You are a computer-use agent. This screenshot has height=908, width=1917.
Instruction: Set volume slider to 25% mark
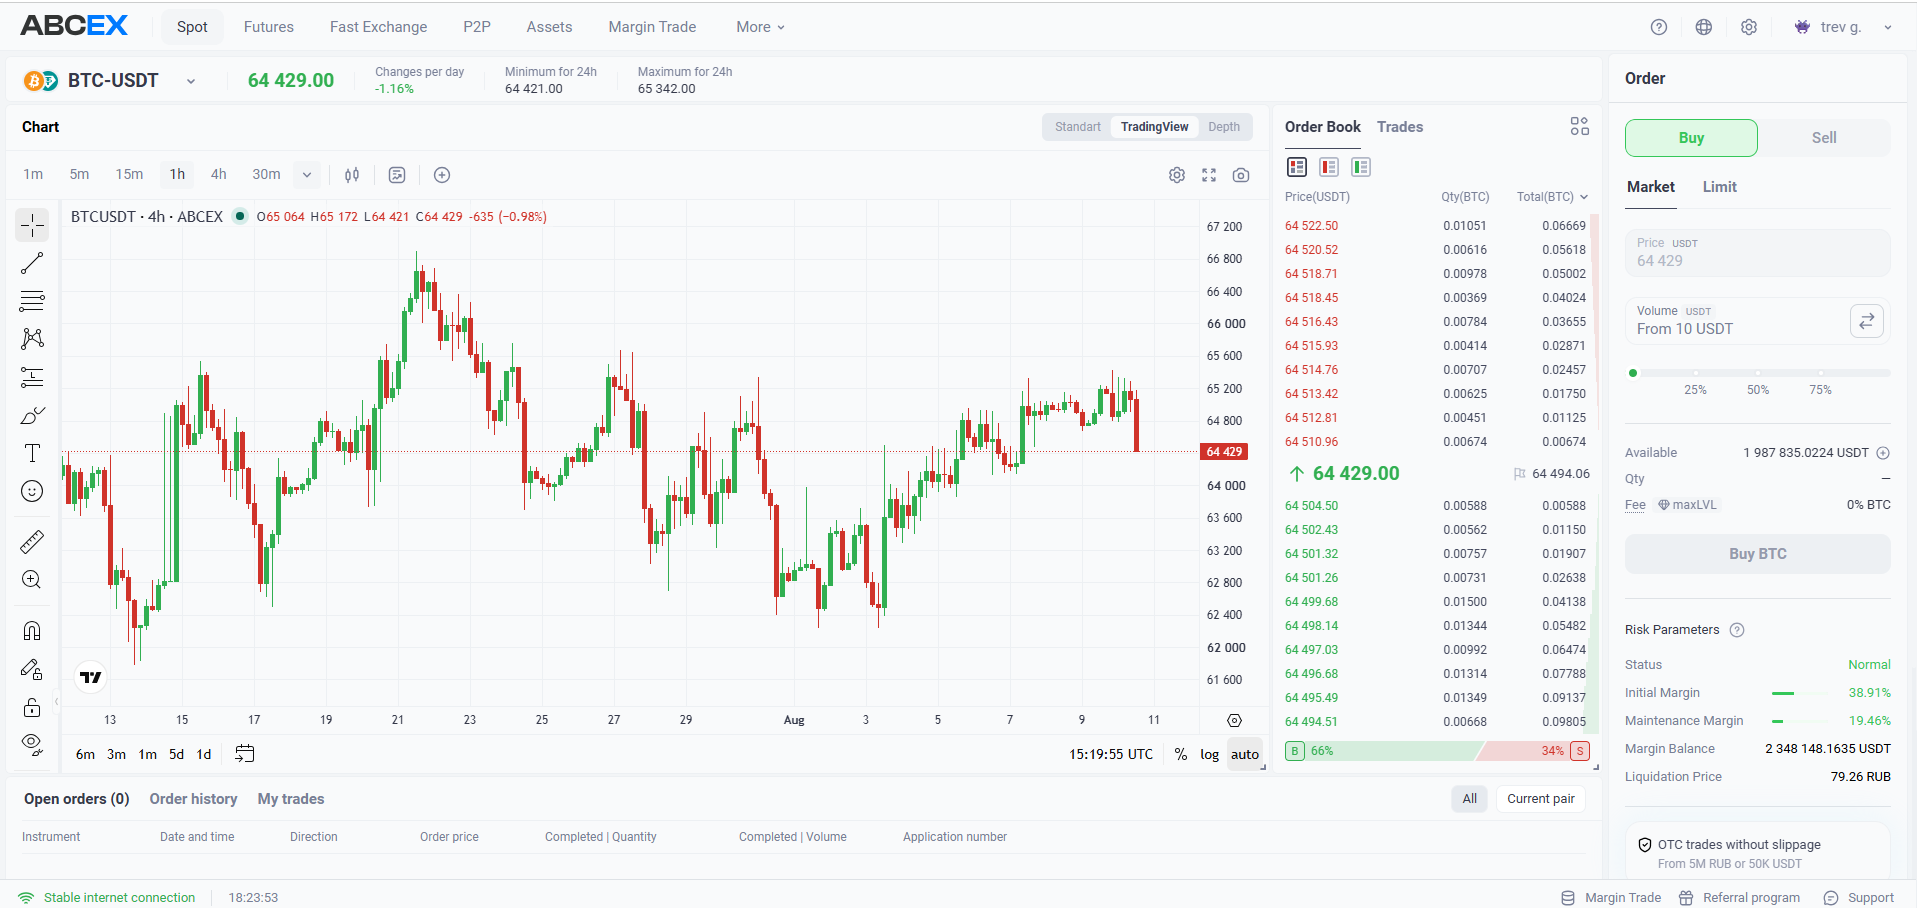pos(1695,373)
